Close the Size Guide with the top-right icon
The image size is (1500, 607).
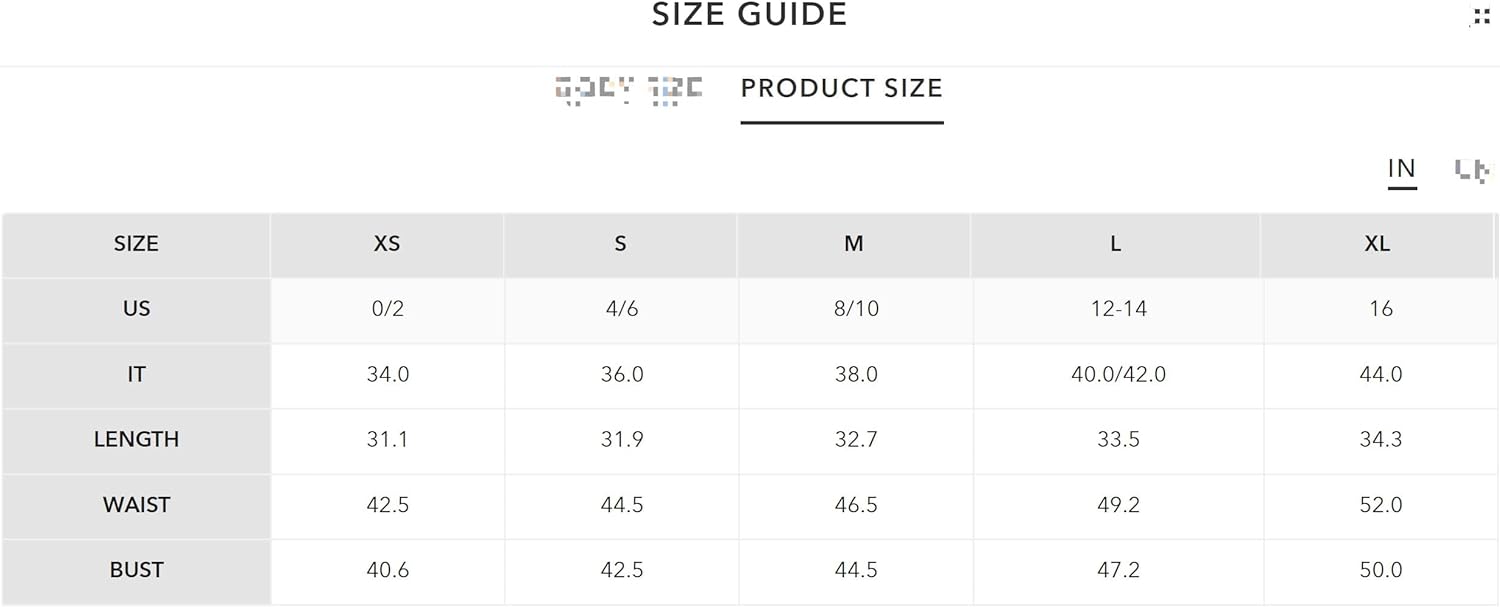pyautogui.click(x=1480, y=16)
